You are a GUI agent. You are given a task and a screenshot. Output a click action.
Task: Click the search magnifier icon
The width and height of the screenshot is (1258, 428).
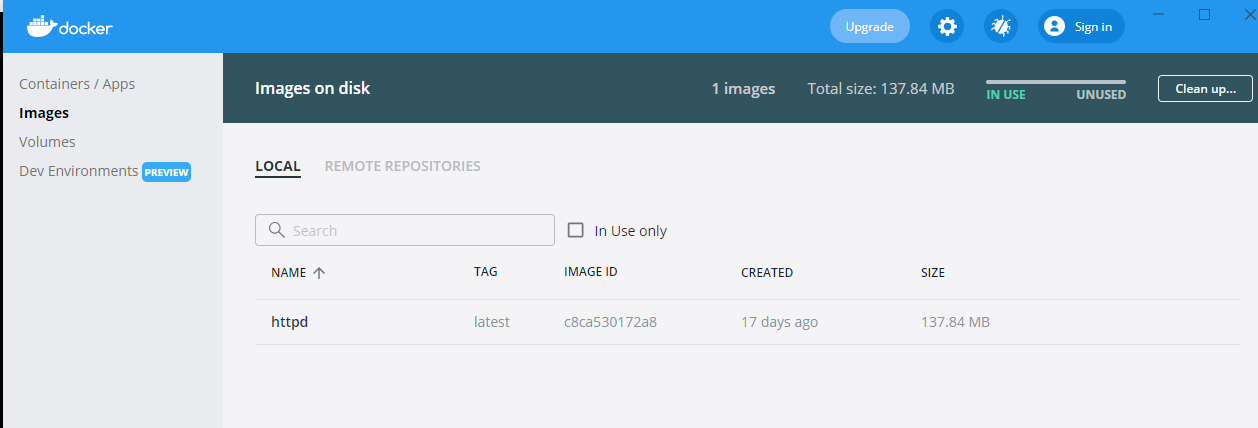click(x=278, y=230)
